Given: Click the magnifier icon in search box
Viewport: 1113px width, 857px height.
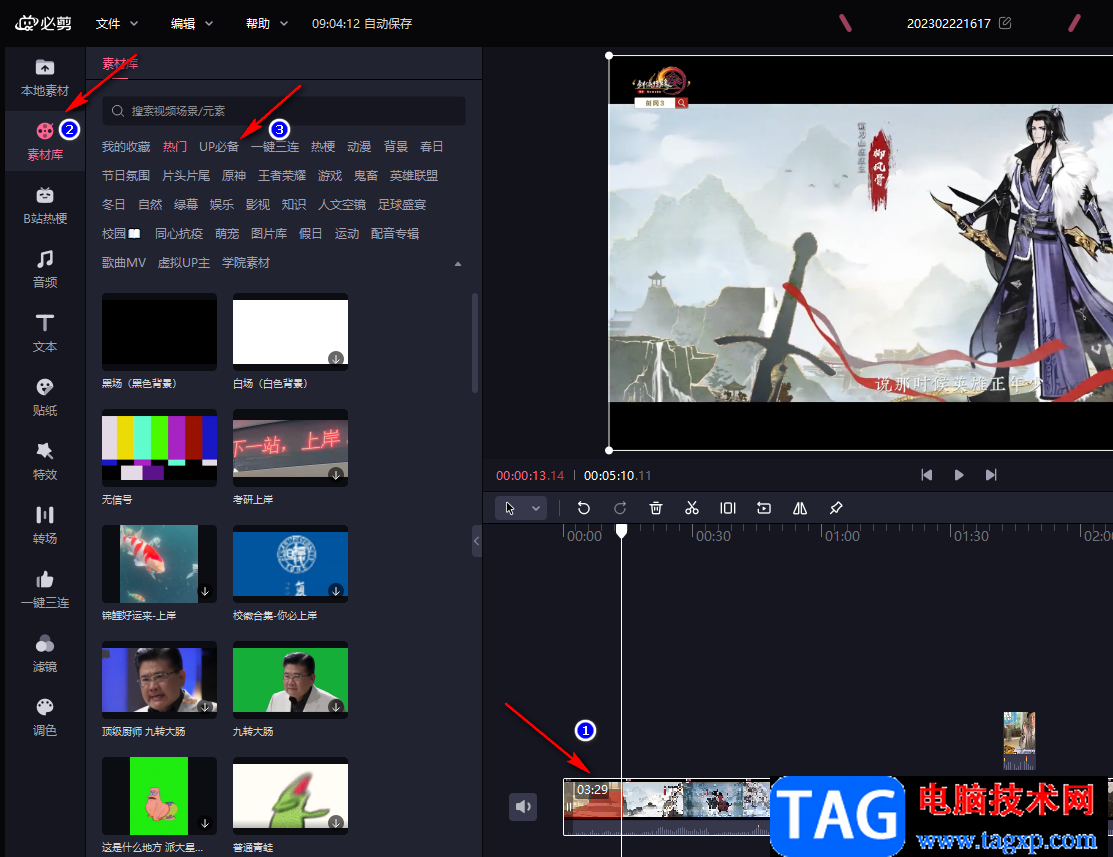Looking at the screenshot, I should click(119, 111).
